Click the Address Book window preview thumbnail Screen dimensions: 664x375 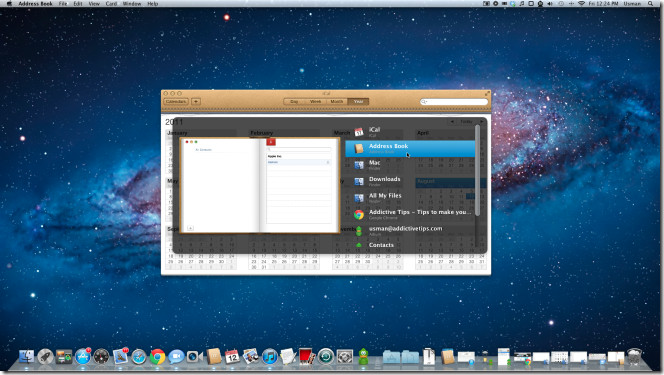(x=260, y=185)
